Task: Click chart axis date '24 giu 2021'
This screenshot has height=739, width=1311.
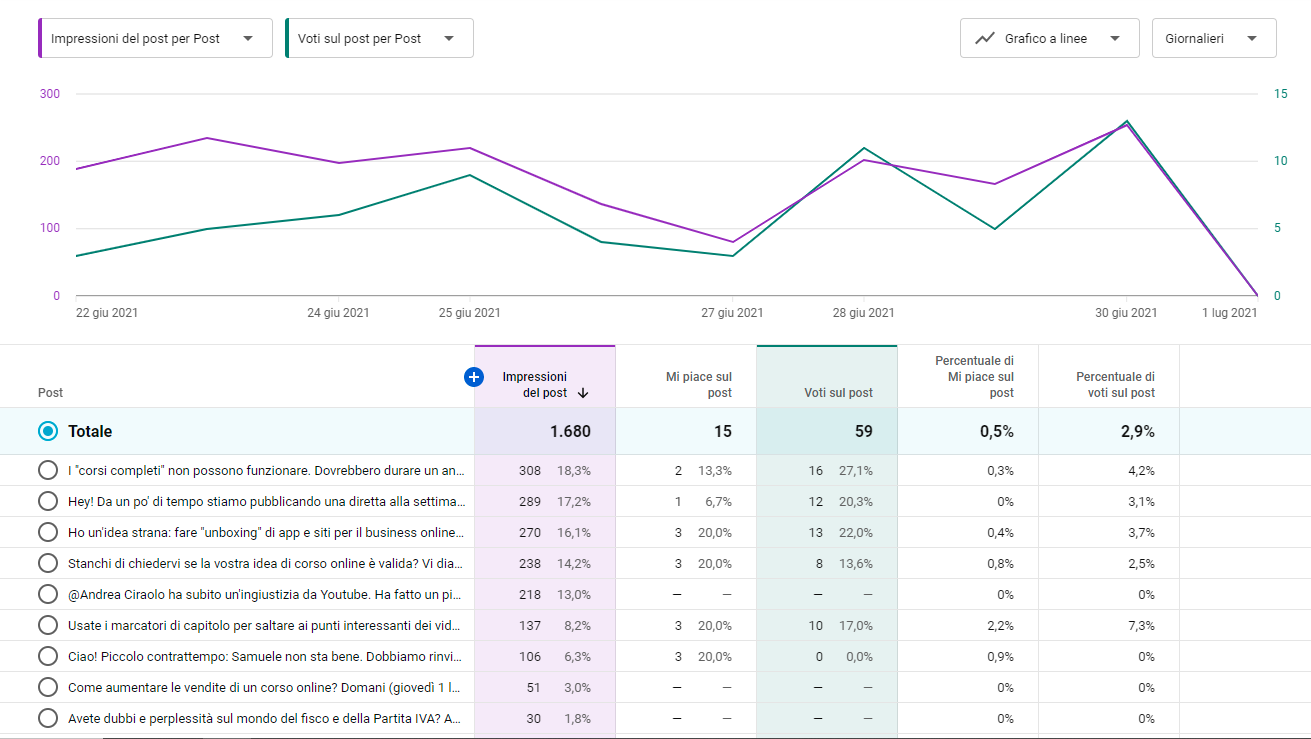Action: 338,313
